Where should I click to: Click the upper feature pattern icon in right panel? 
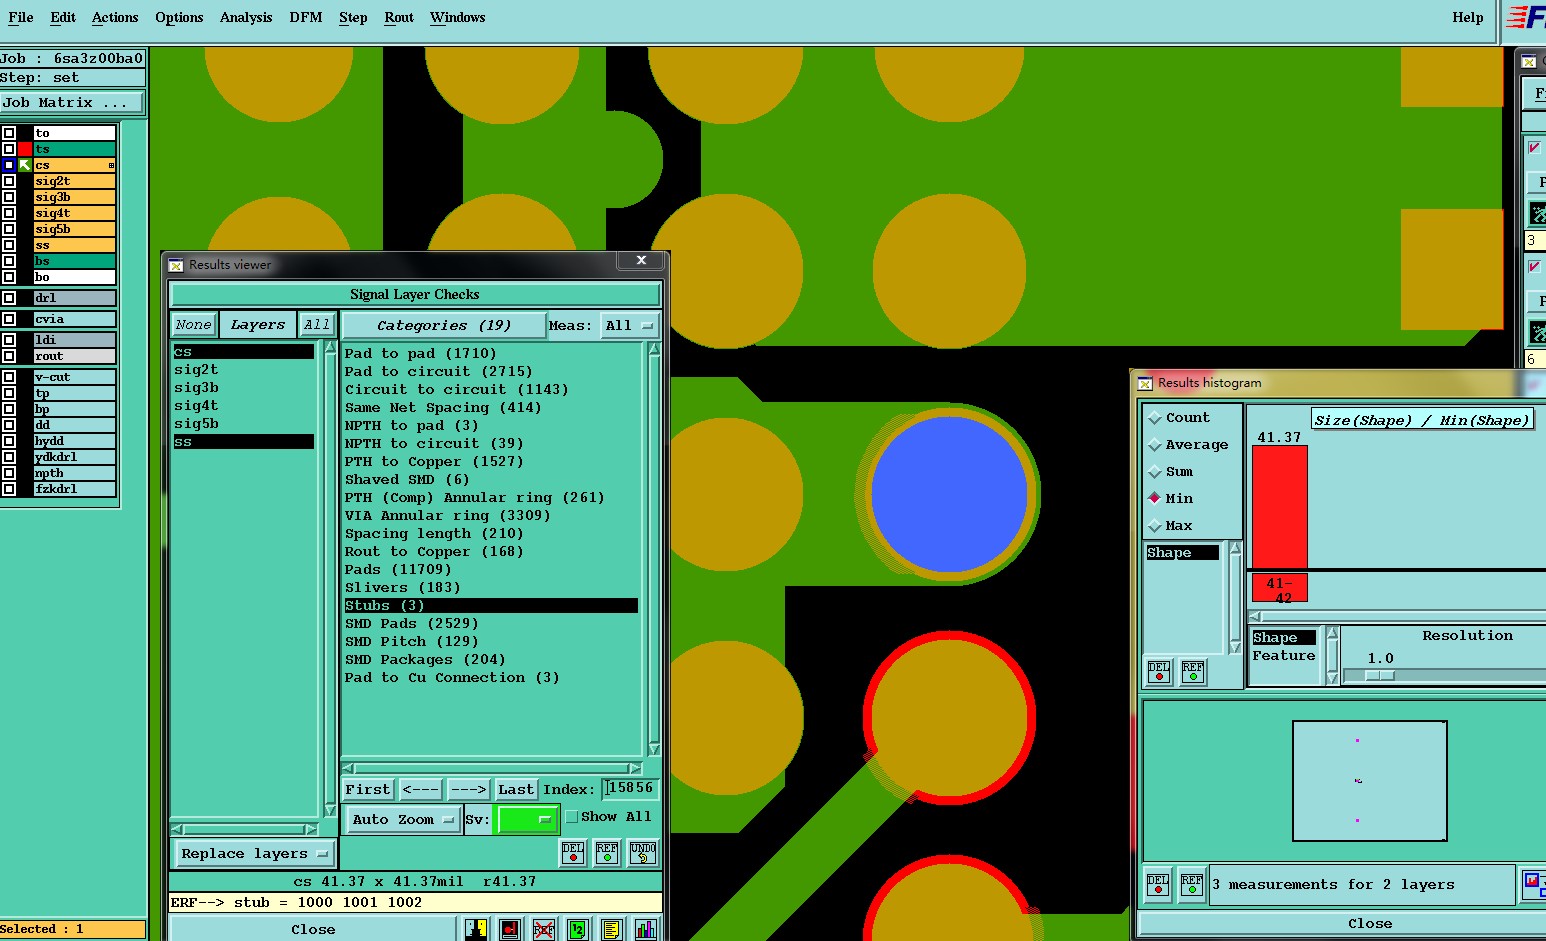point(1538,213)
